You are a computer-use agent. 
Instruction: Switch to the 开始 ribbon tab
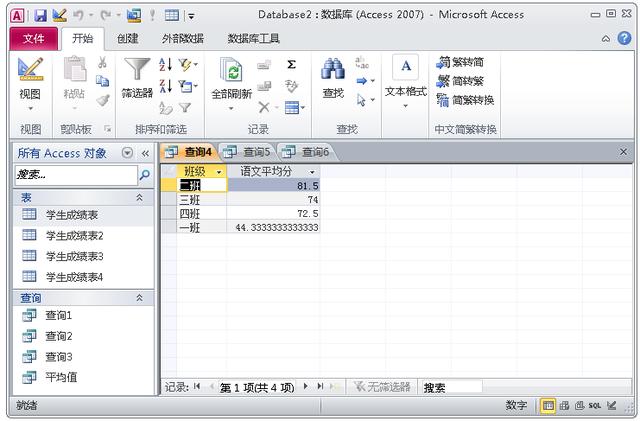coord(82,39)
